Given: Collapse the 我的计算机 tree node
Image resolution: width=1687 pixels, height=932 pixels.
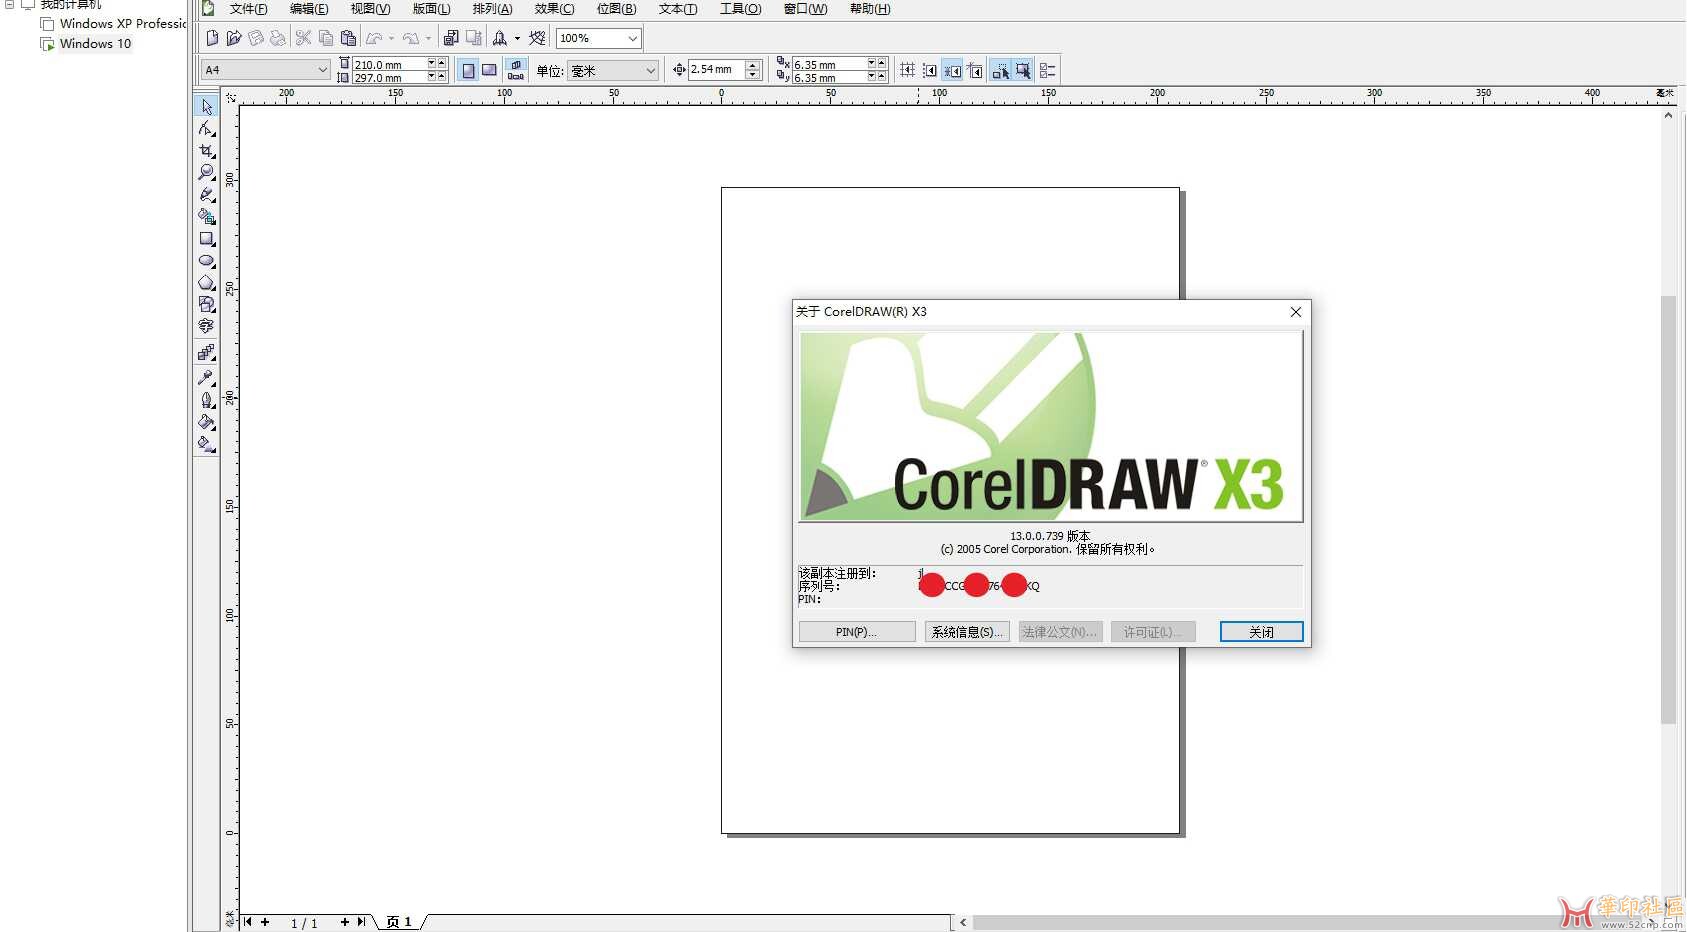Looking at the screenshot, I should tap(9, 4).
